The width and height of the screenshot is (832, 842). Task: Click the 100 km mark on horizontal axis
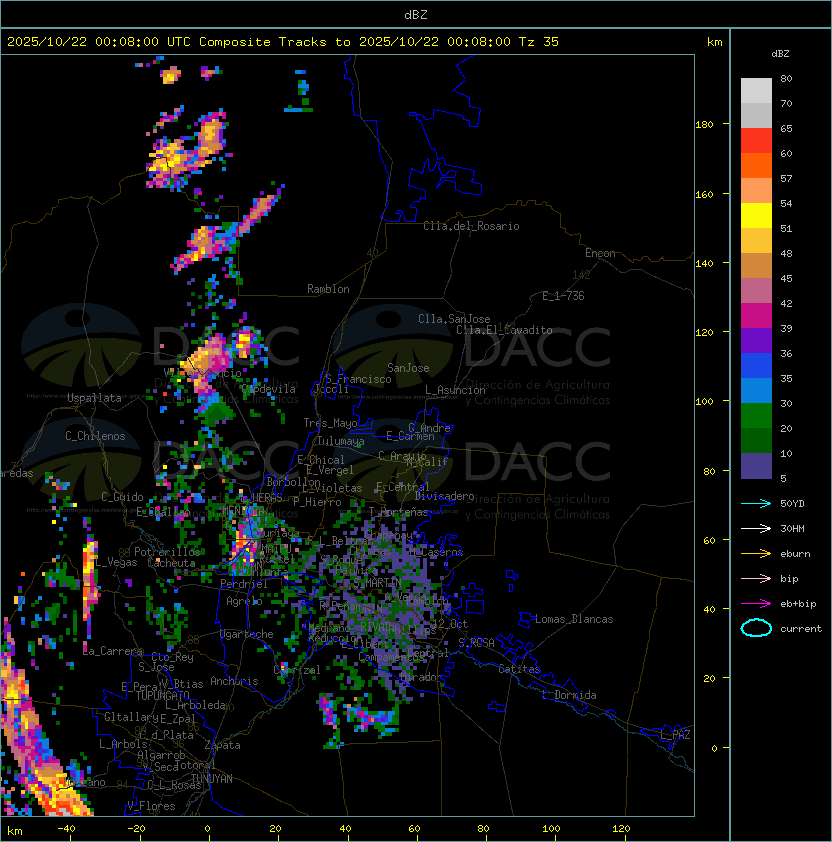[551, 829]
